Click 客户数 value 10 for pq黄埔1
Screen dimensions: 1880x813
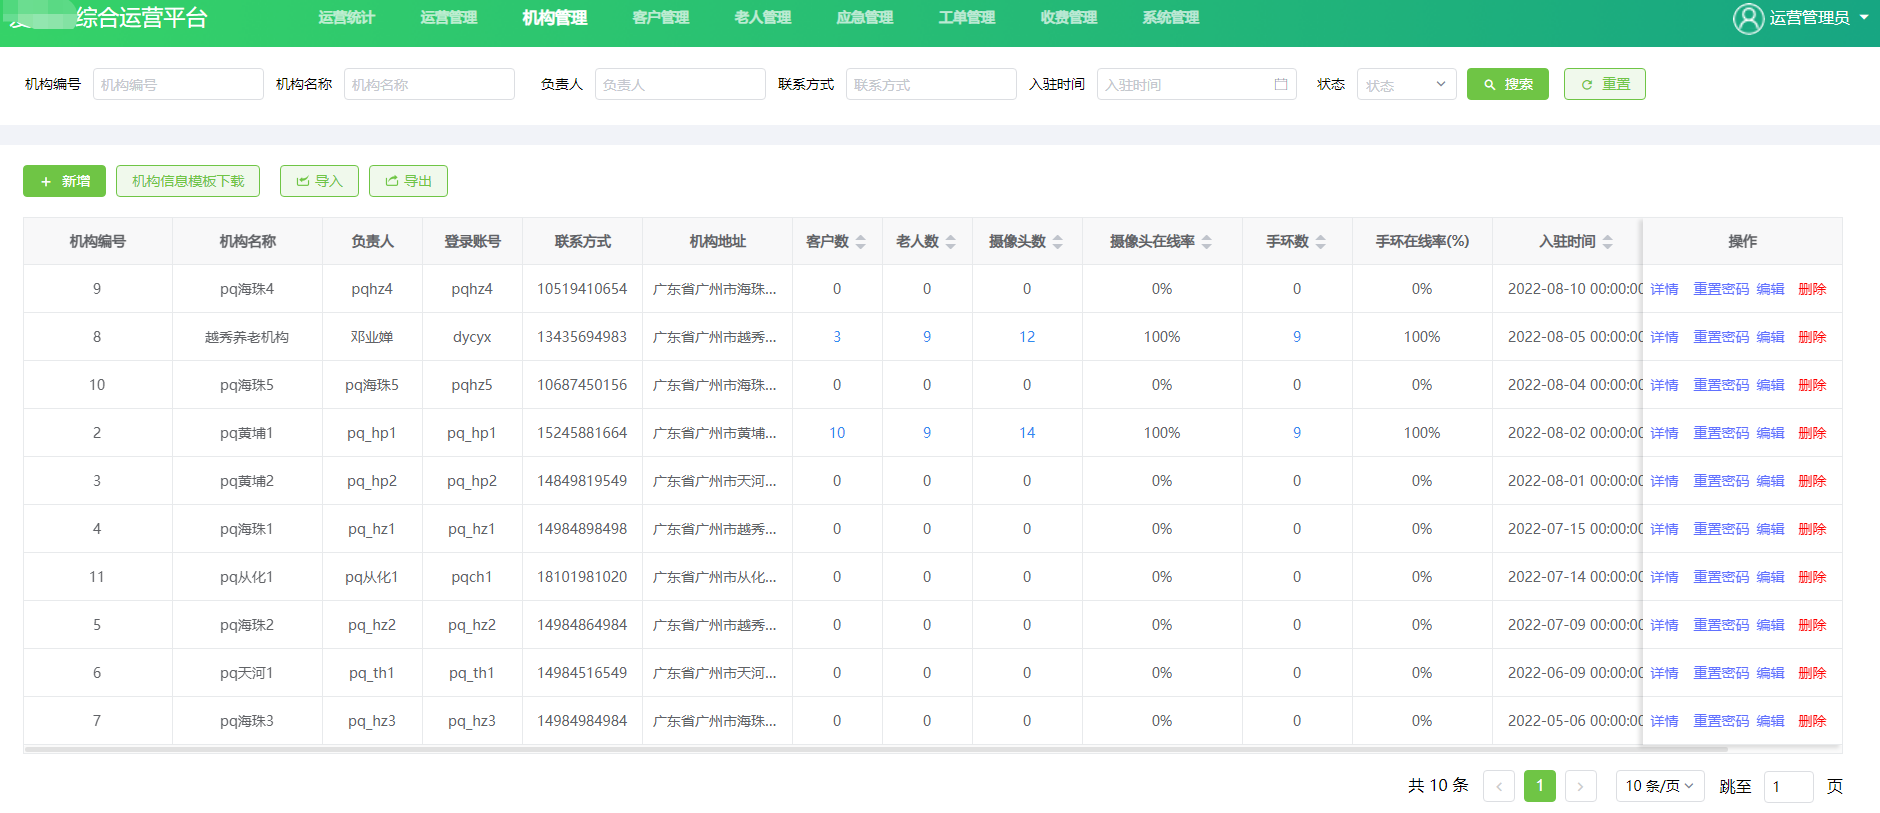[837, 433]
